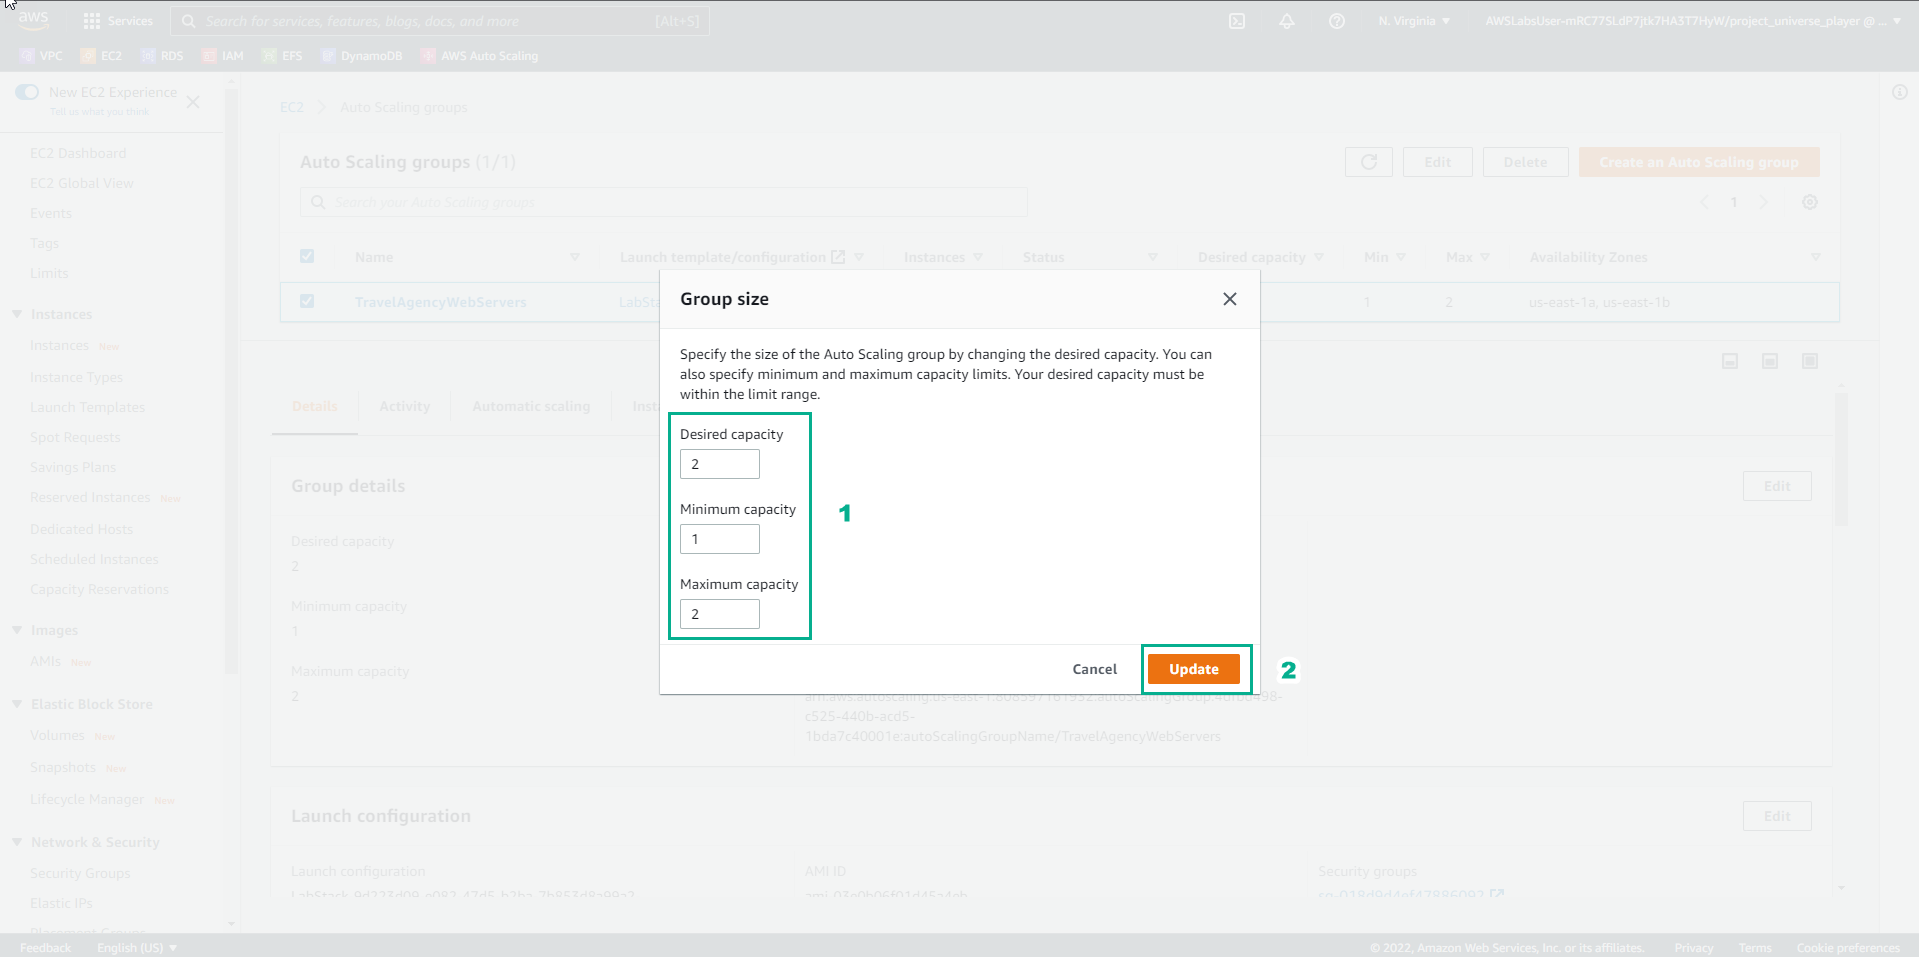Open IAM shortcut in favorites bar
Screen dimensions: 1919x957
point(223,56)
